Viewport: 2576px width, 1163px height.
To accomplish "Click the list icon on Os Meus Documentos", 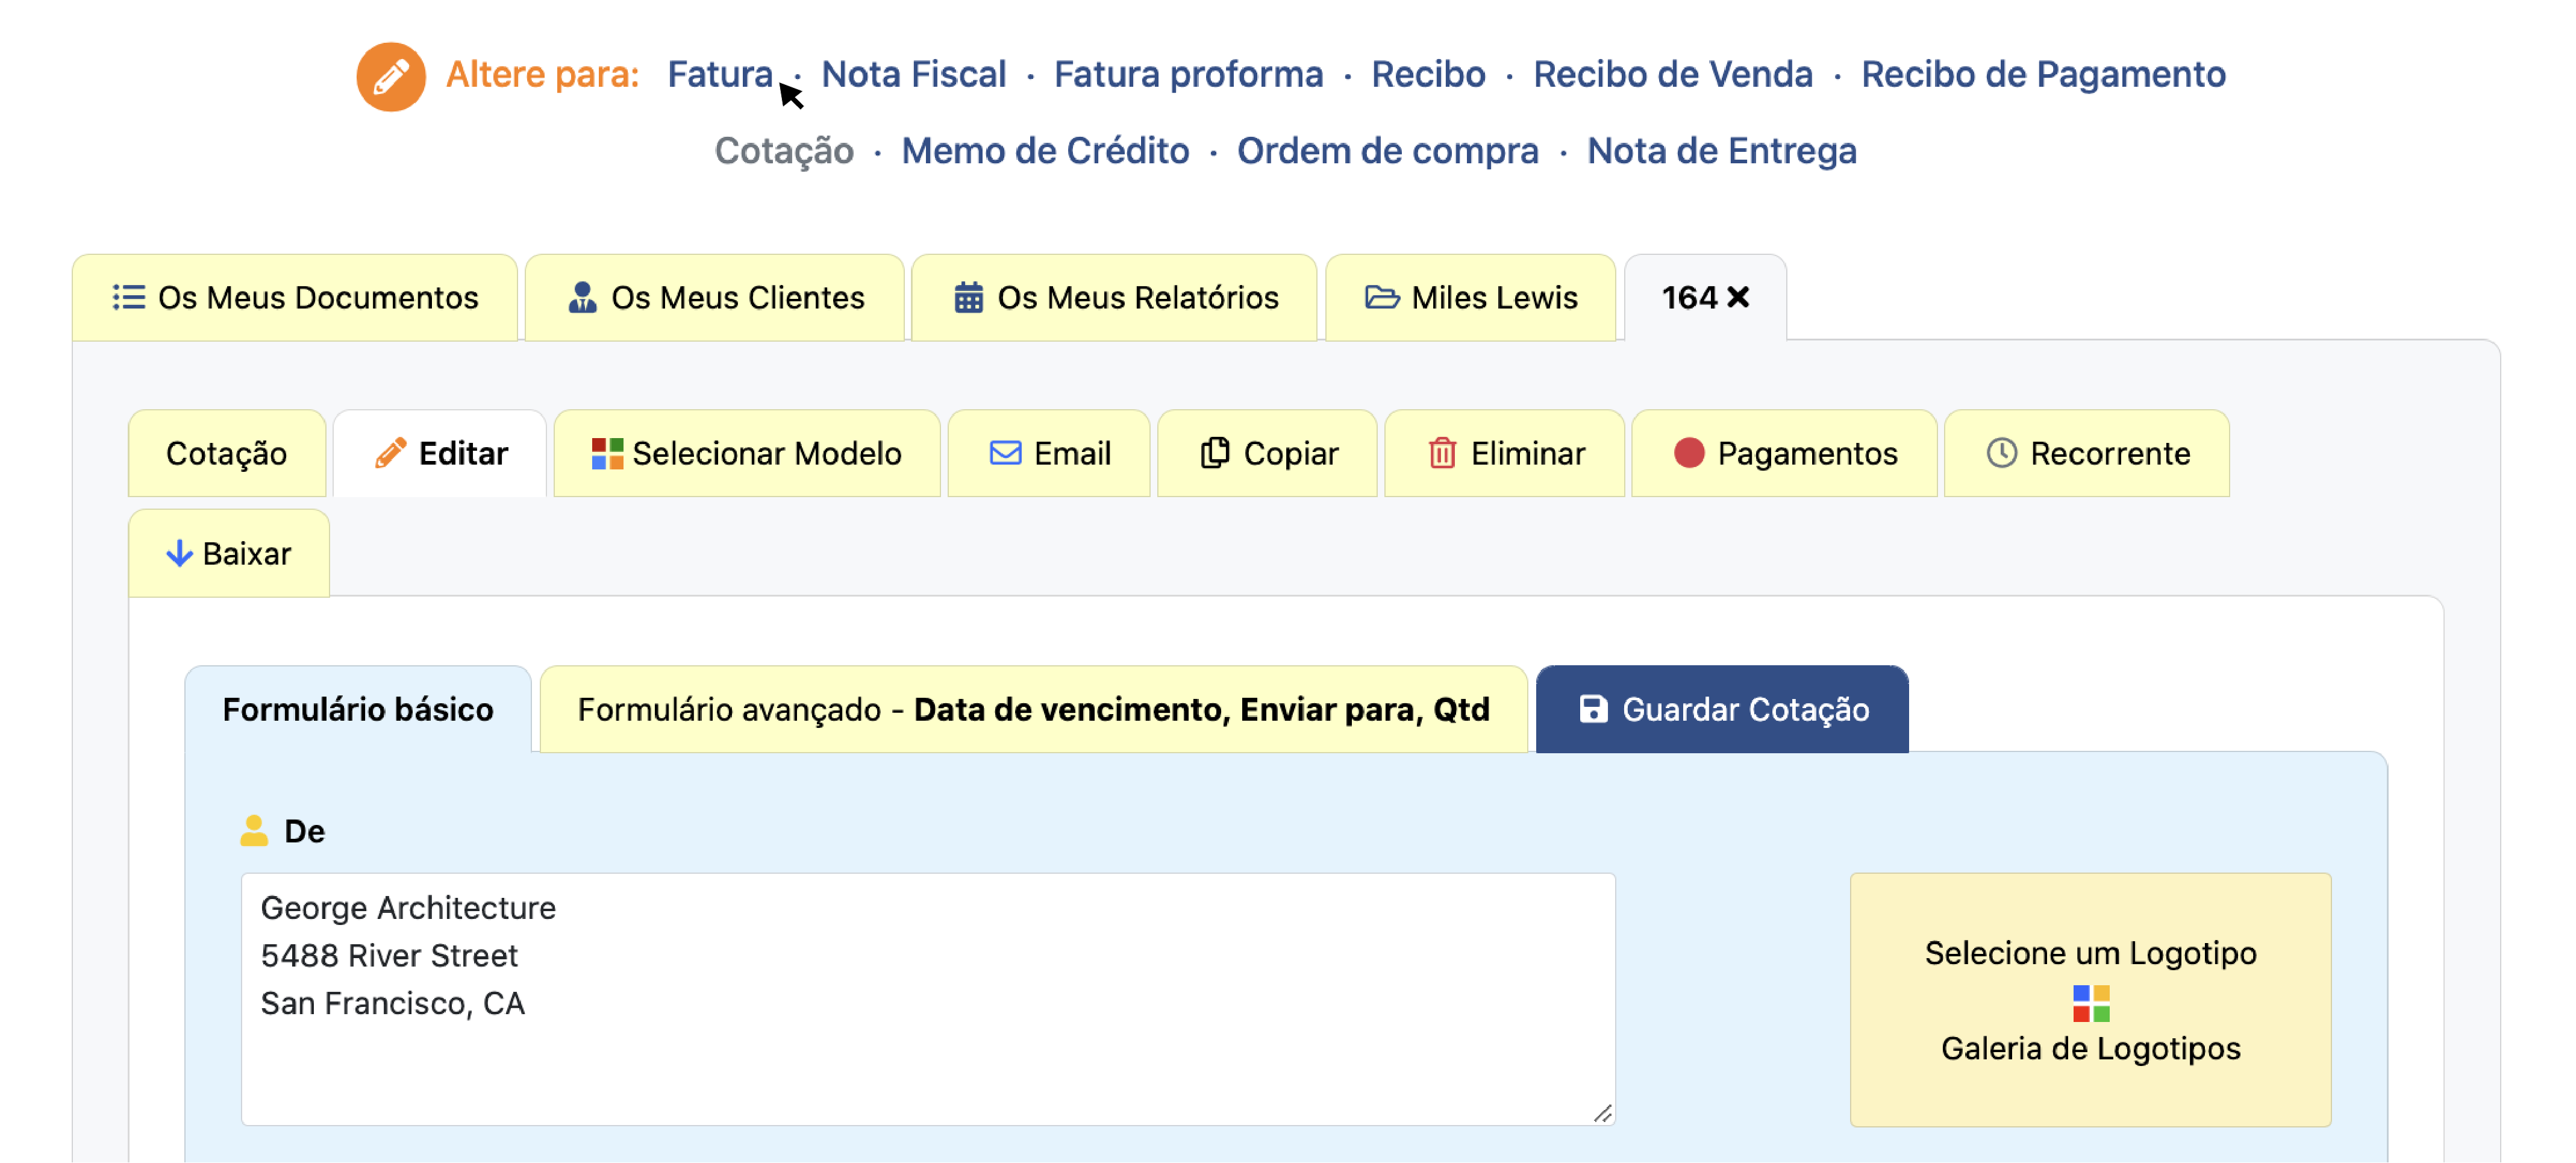I will pos(128,297).
